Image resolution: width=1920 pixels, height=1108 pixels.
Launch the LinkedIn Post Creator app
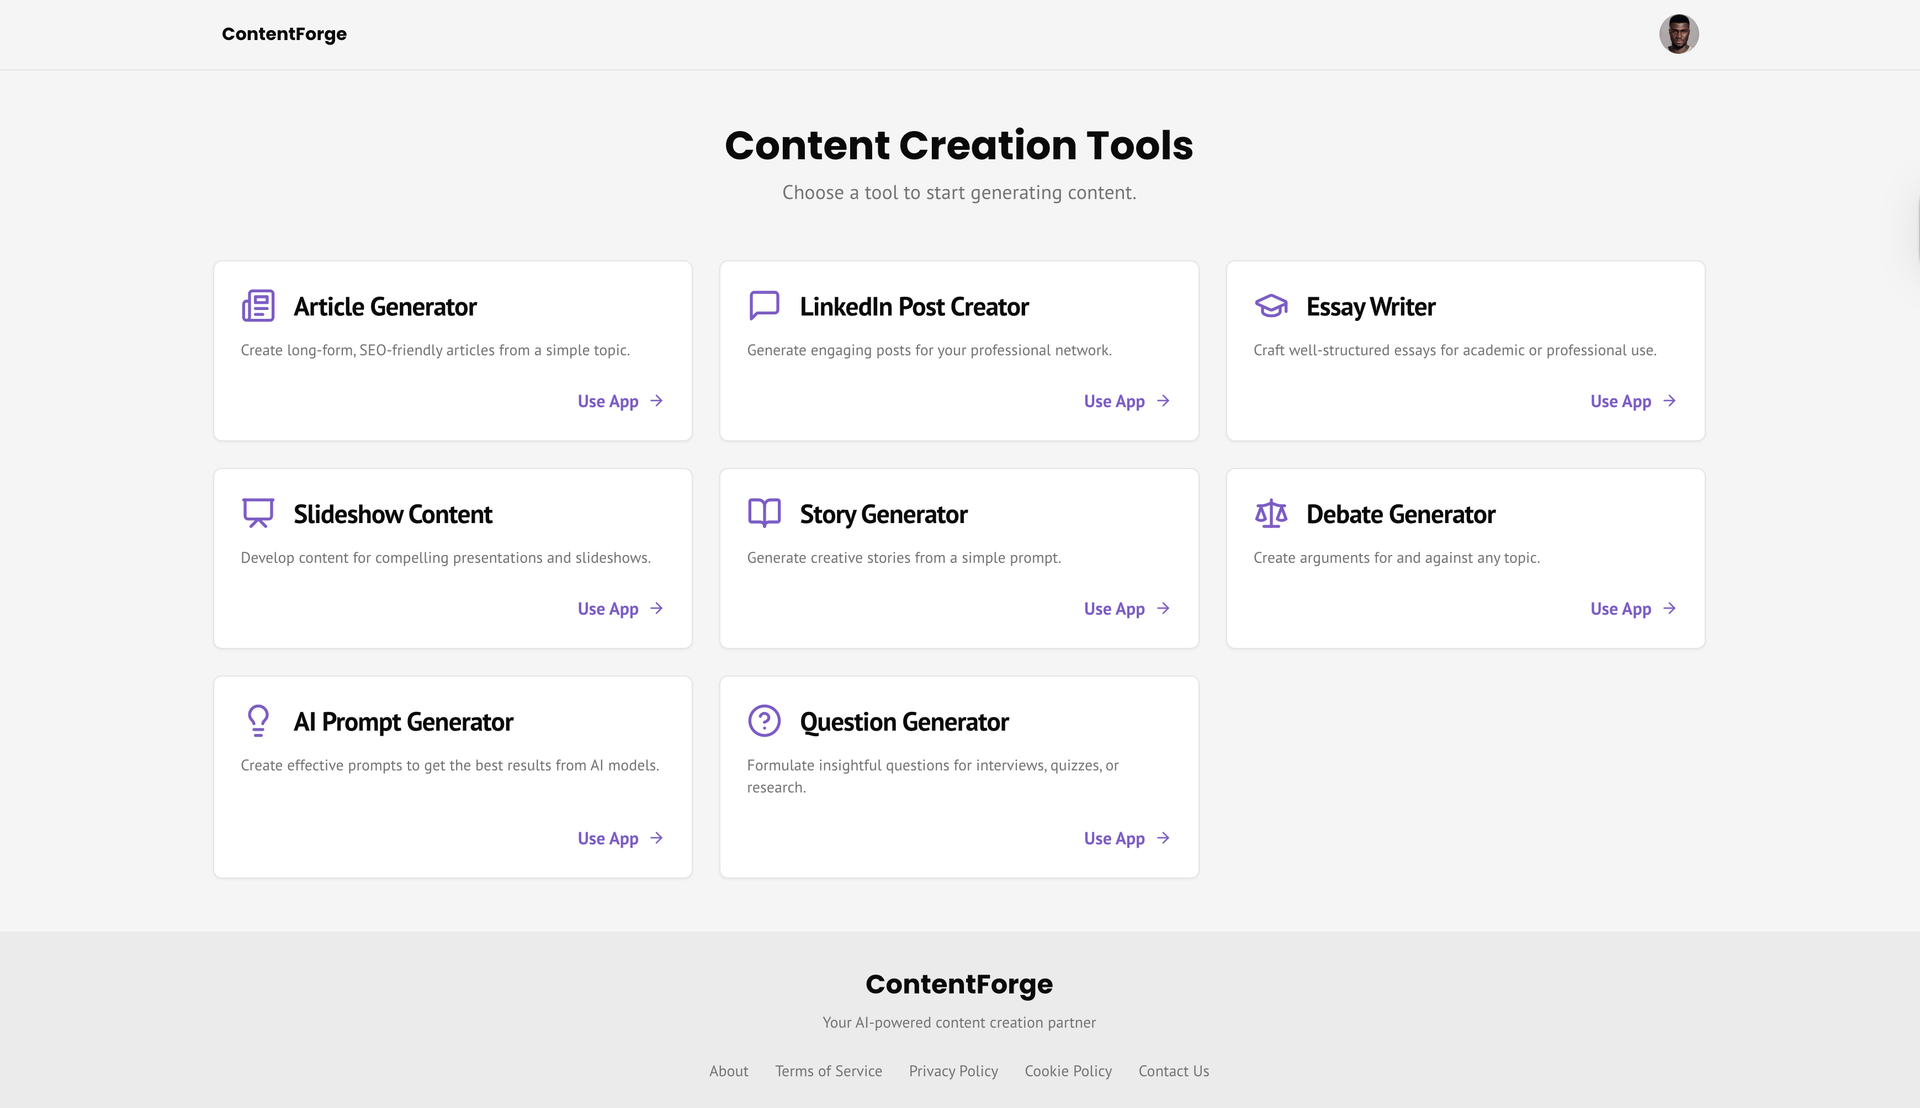coord(1114,401)
